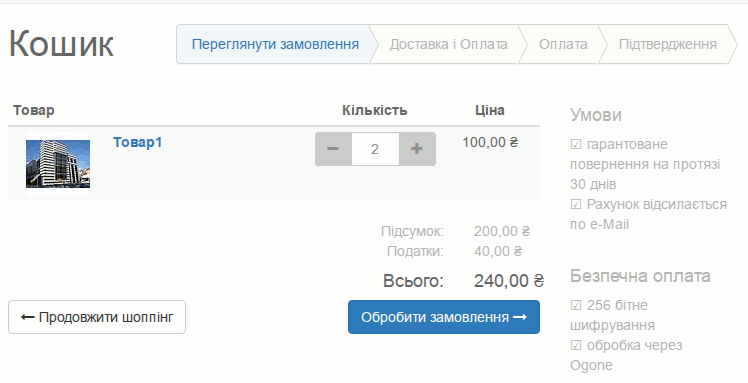The height and width of the screenshot is (383, 748).
Task: Click the Обробити замовлення button
Action: (444, 317)
